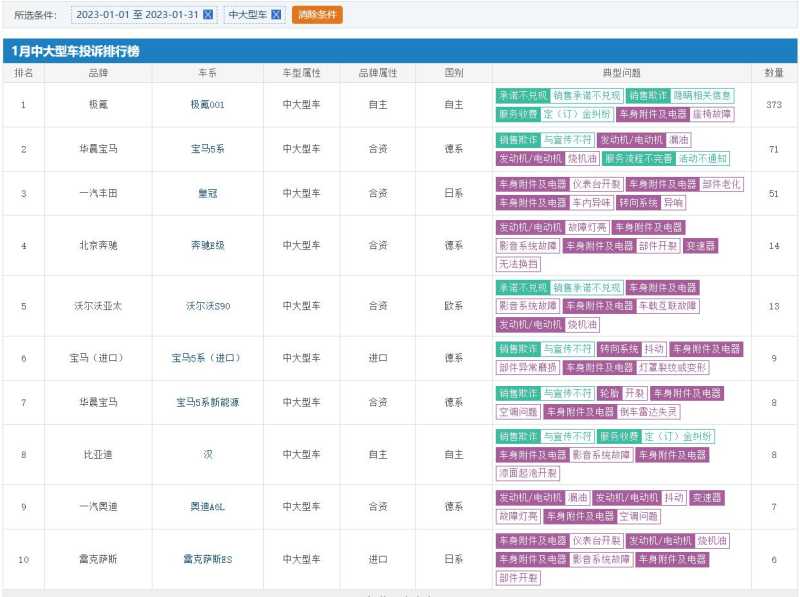The height and width of the screenshot is (597, 800).
Task: Open the 宝马5系 car series link
Action: pos(208,149)
